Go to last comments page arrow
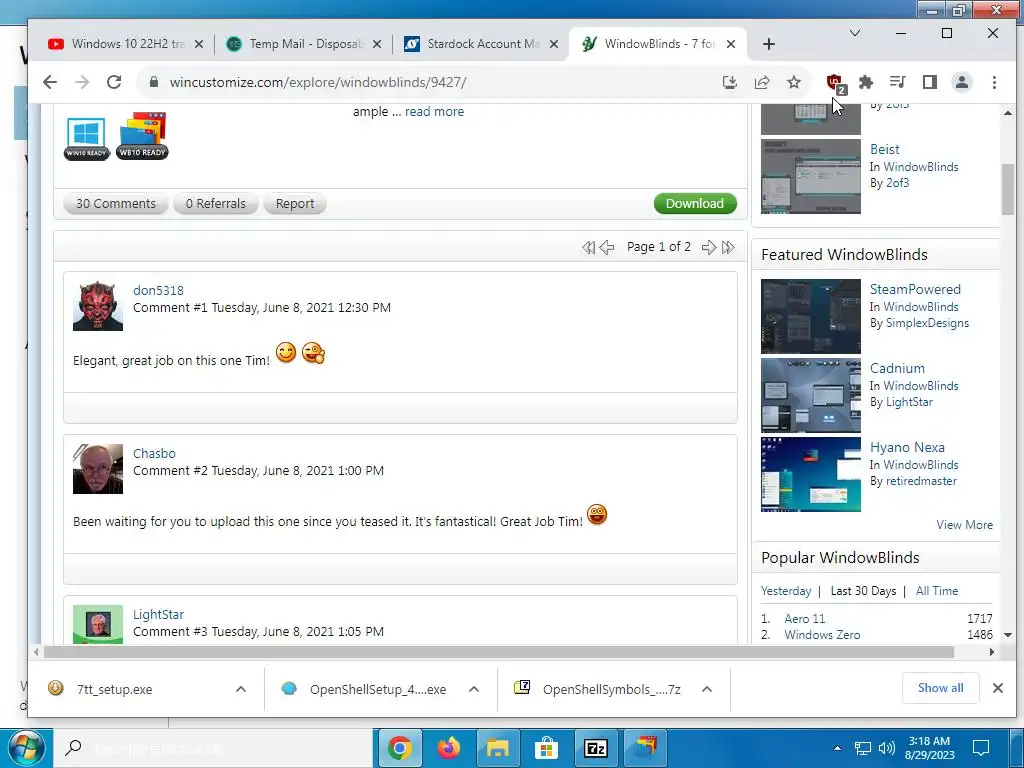The height and width of the screenshot is (768, 1024). point(728,247)
